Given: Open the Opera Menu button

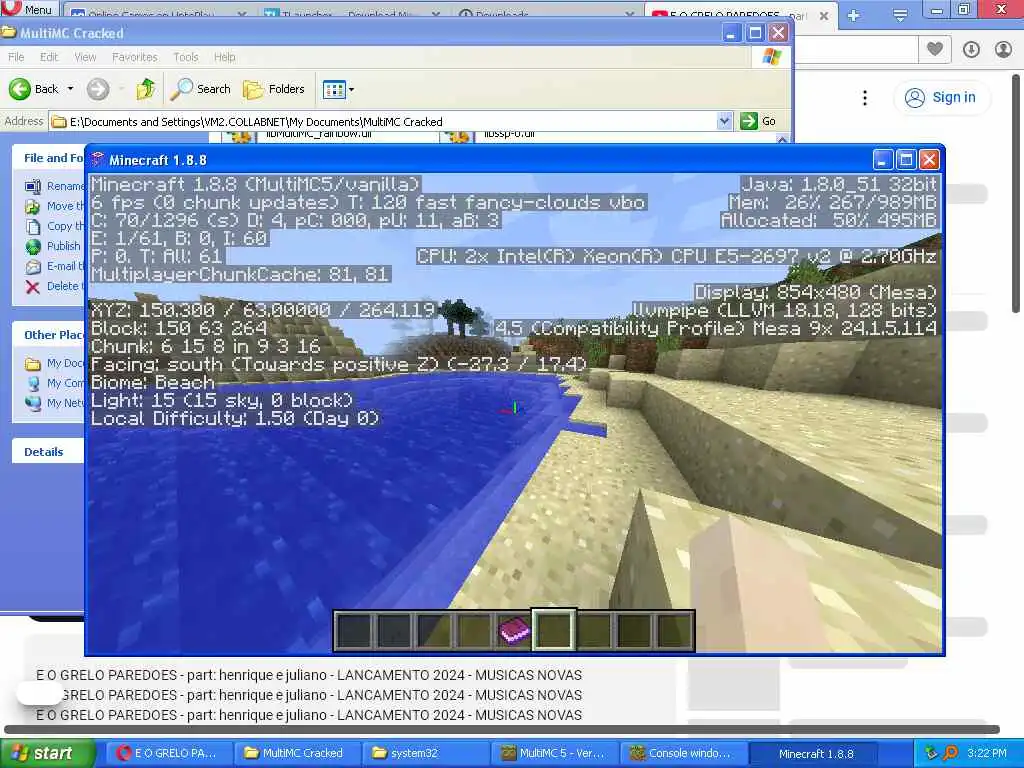Looking at the screenshot, I should point(29,8).
